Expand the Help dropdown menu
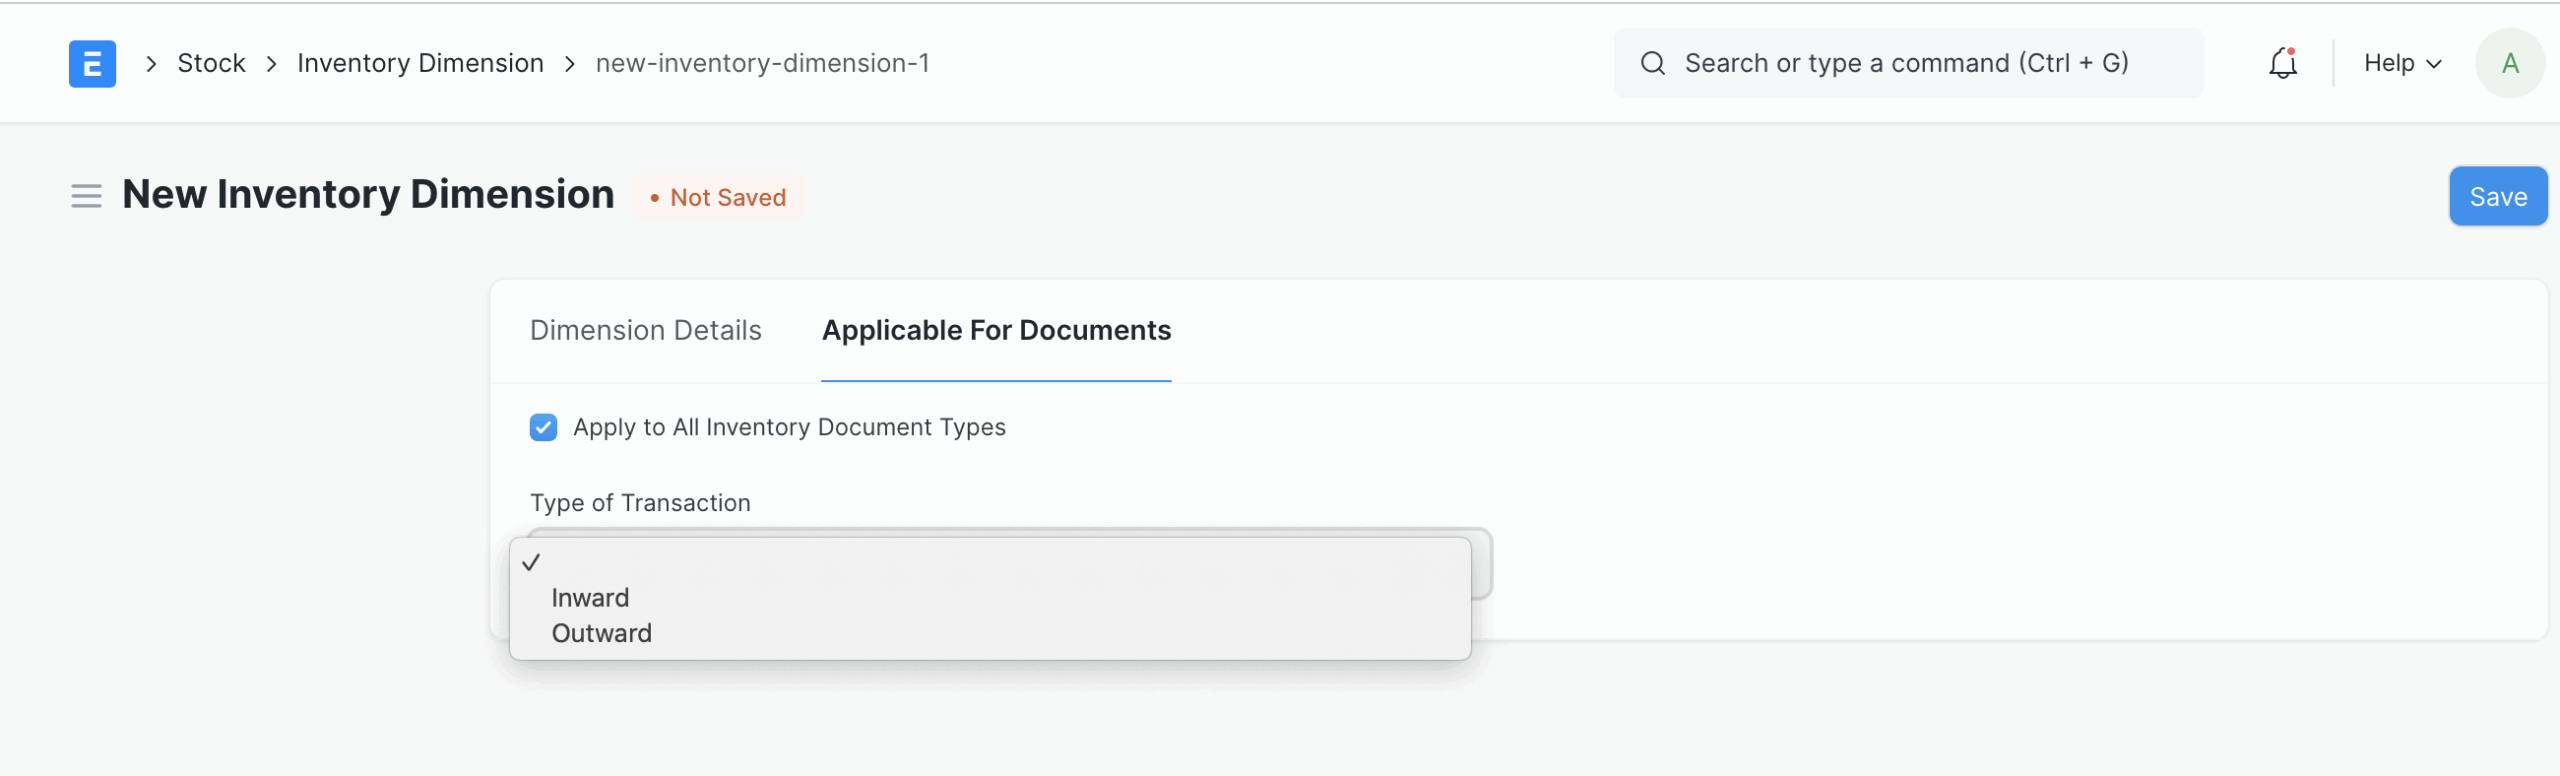2560x776 pixels. point(2402,63)
